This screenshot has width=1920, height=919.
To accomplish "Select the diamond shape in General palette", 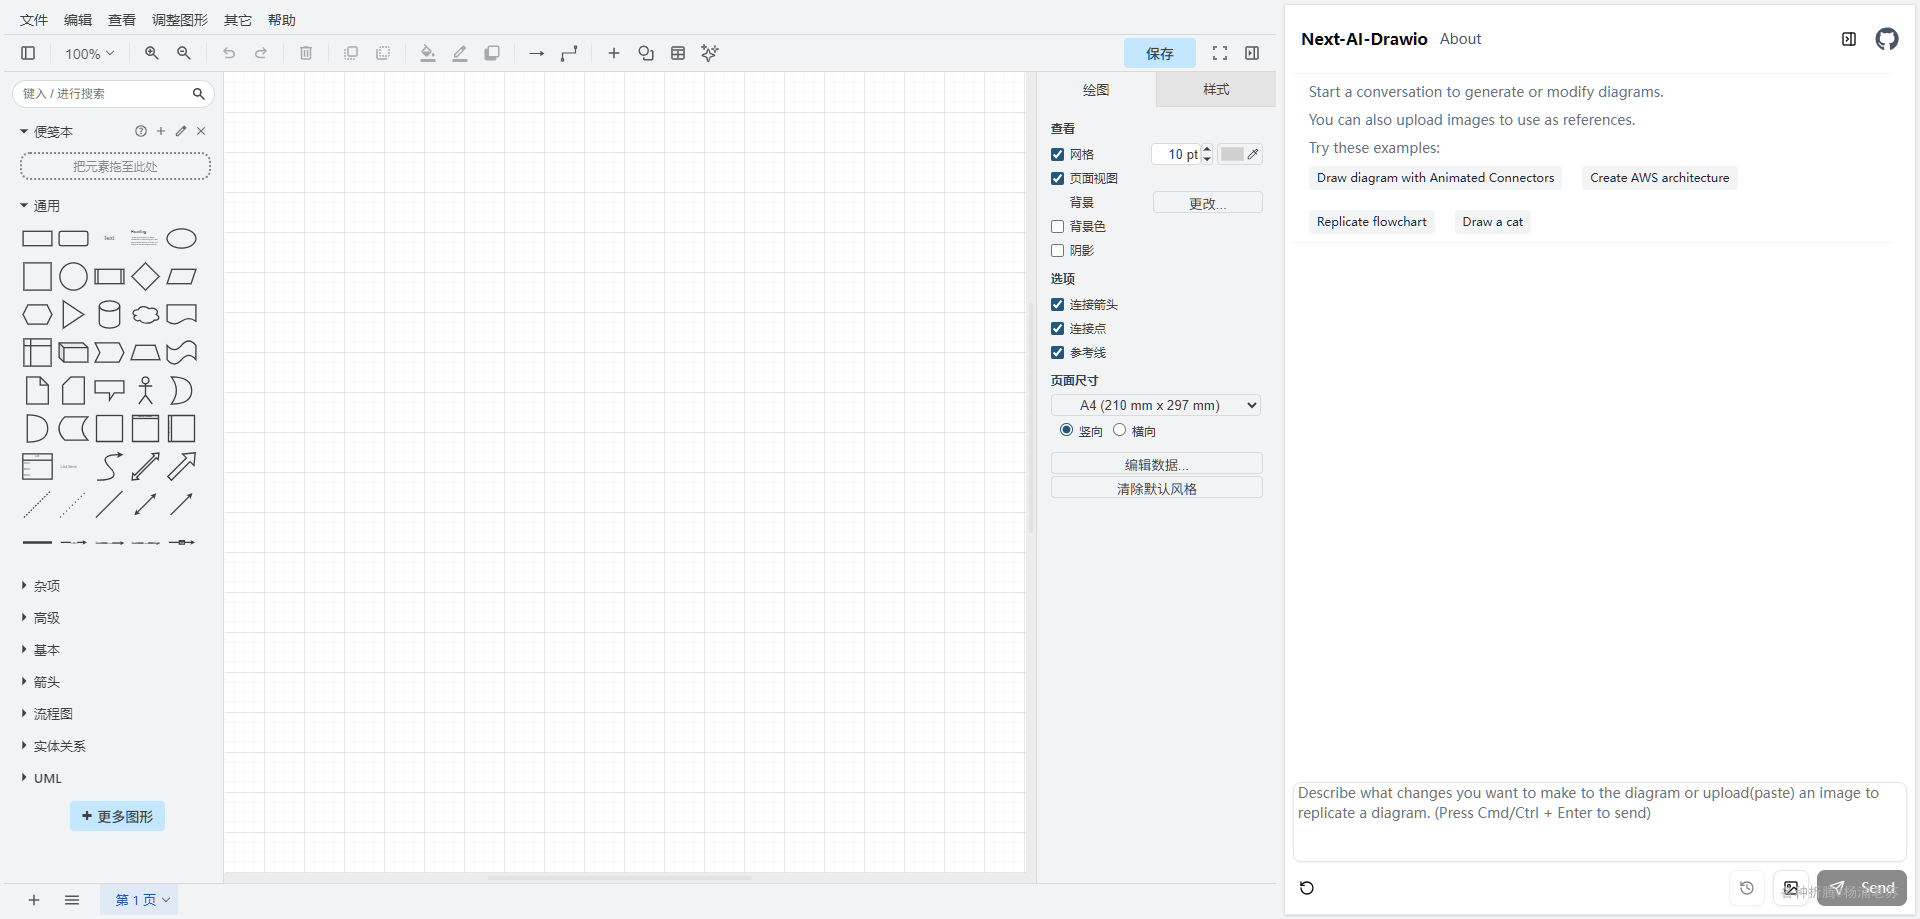I will tap(145, 277).
